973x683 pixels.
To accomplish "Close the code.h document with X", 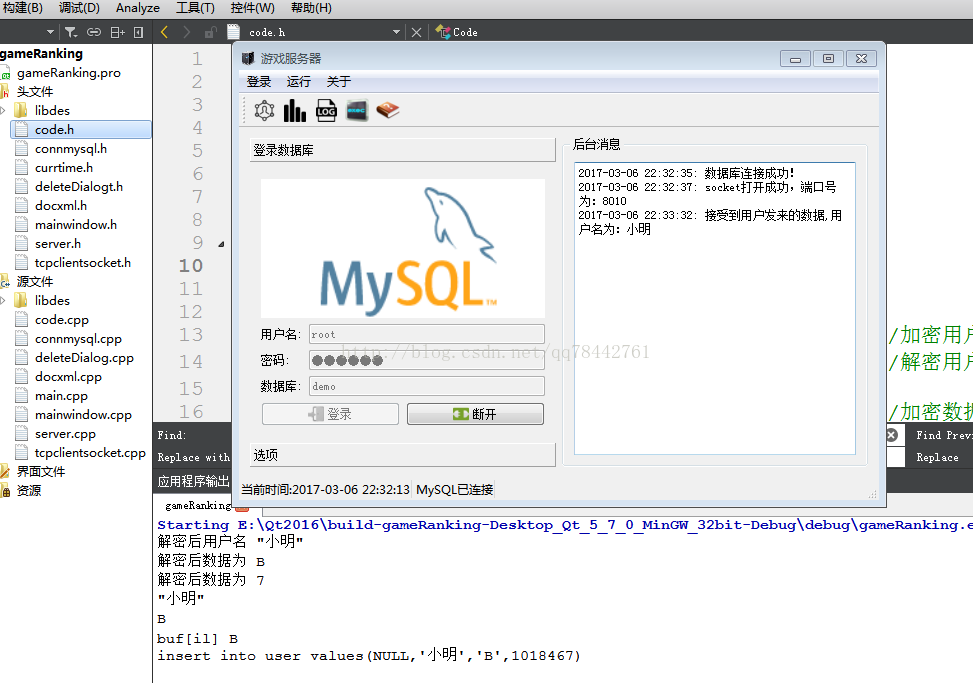I will coord(416,32).
